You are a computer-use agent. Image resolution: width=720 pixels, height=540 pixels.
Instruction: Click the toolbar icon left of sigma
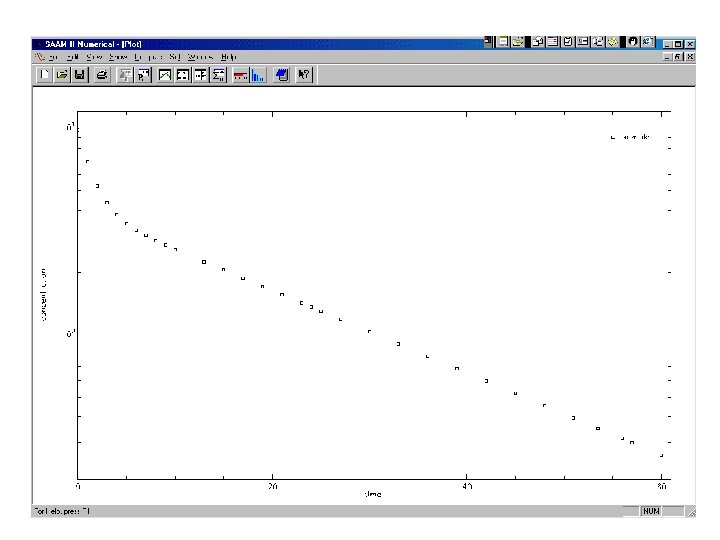[x=201, y=75]
